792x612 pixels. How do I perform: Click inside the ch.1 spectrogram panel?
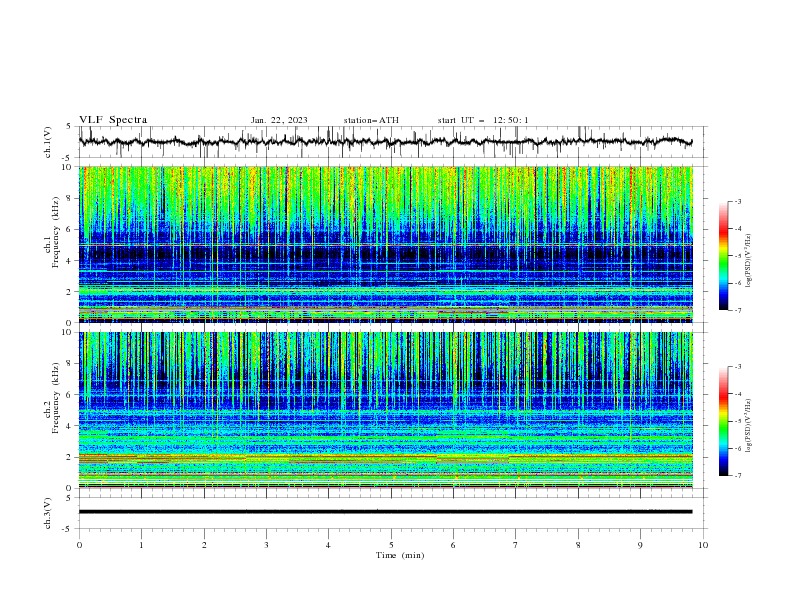[385, 244]
